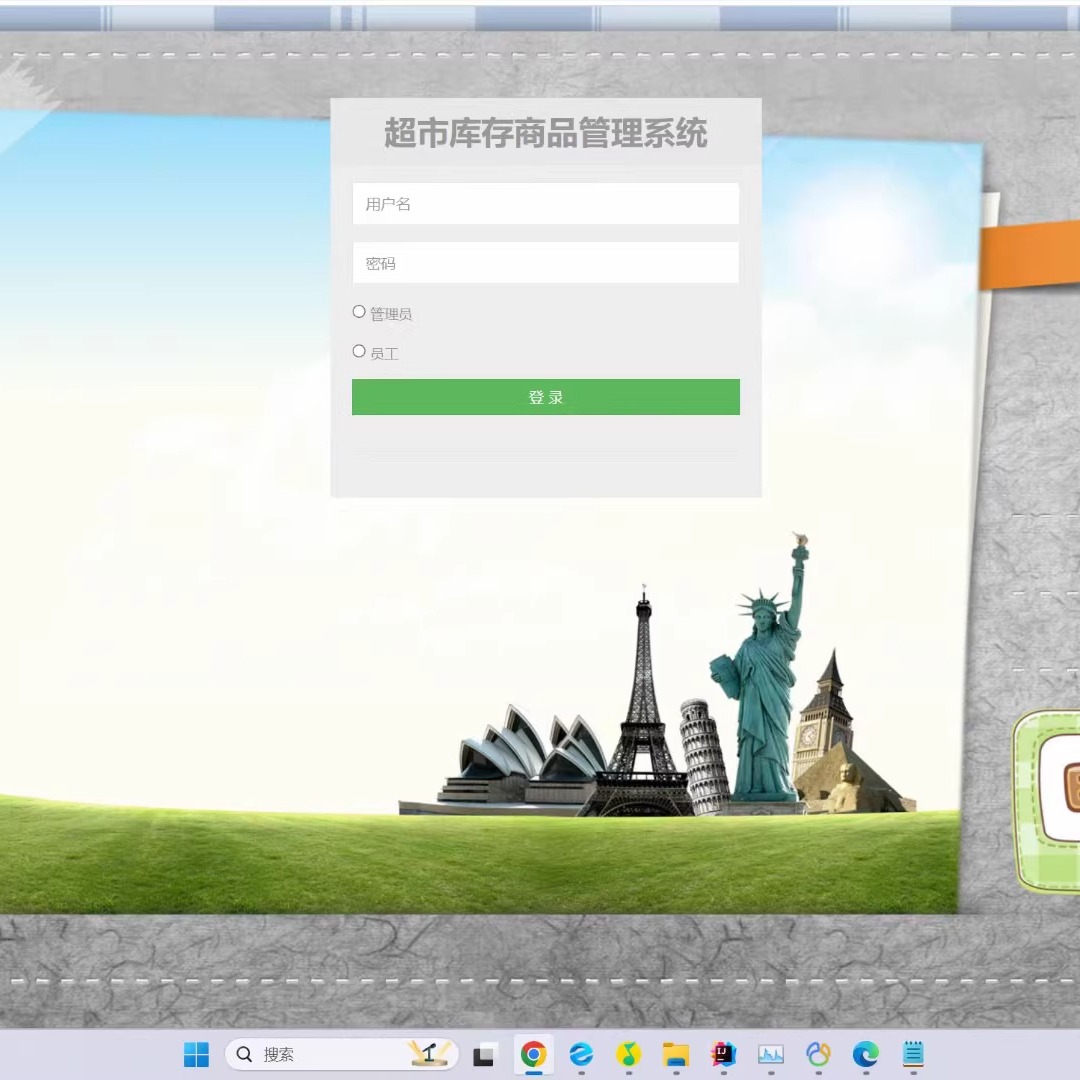Click the search highlights lamp icon
1080x1080 pixels.
(430, 1054)
